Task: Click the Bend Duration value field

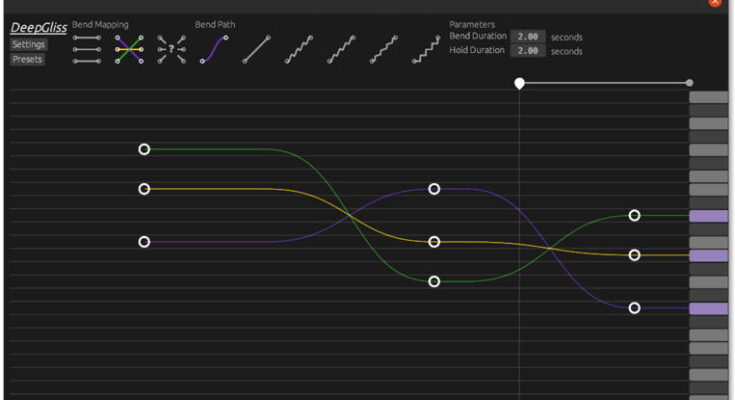Action: pyautogui.click(x=527, y=37)
